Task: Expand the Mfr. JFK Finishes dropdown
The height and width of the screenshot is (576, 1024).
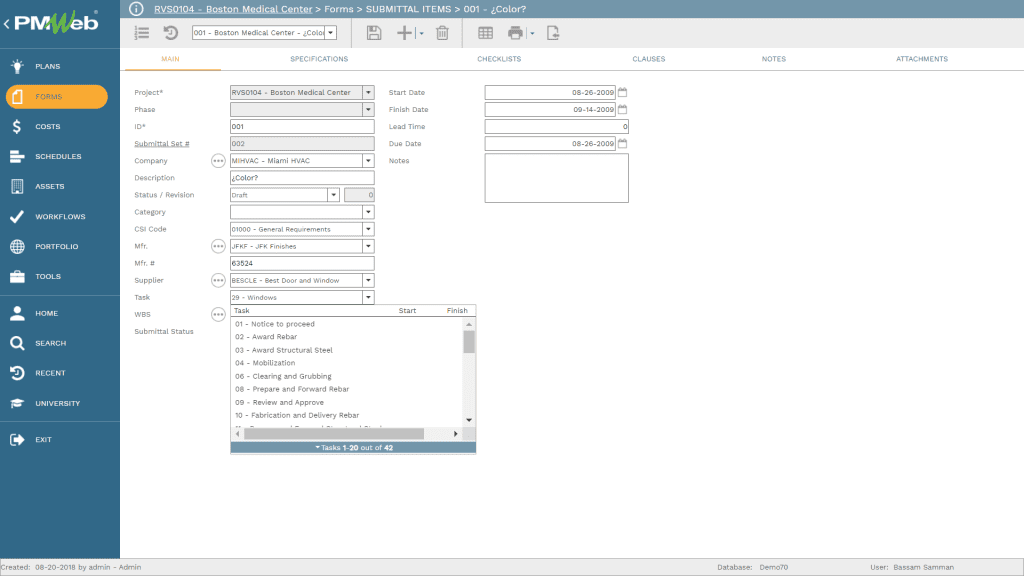Action: click(x=368, y=246)
